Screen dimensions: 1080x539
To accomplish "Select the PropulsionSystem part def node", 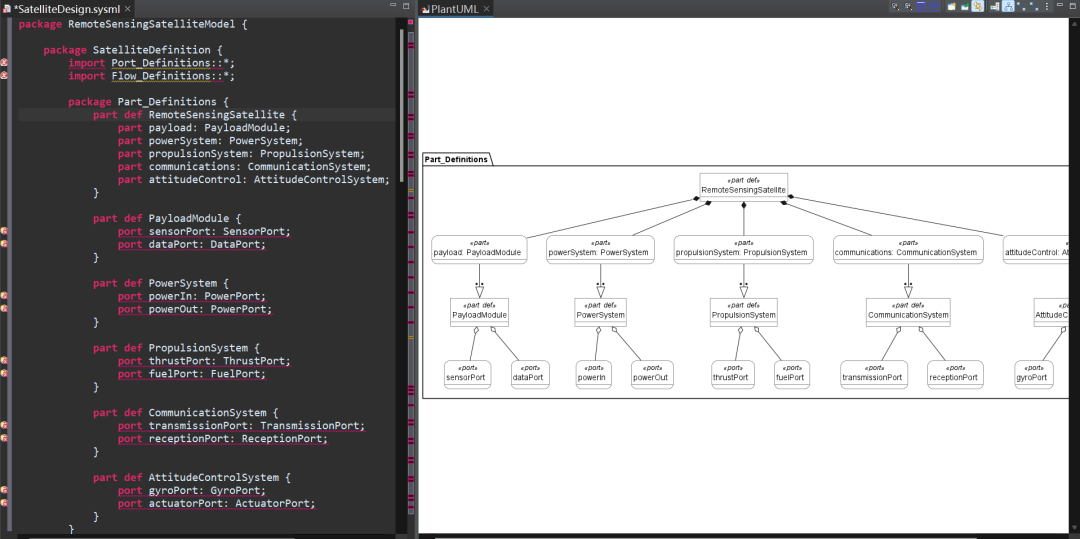I will [744, 312].
